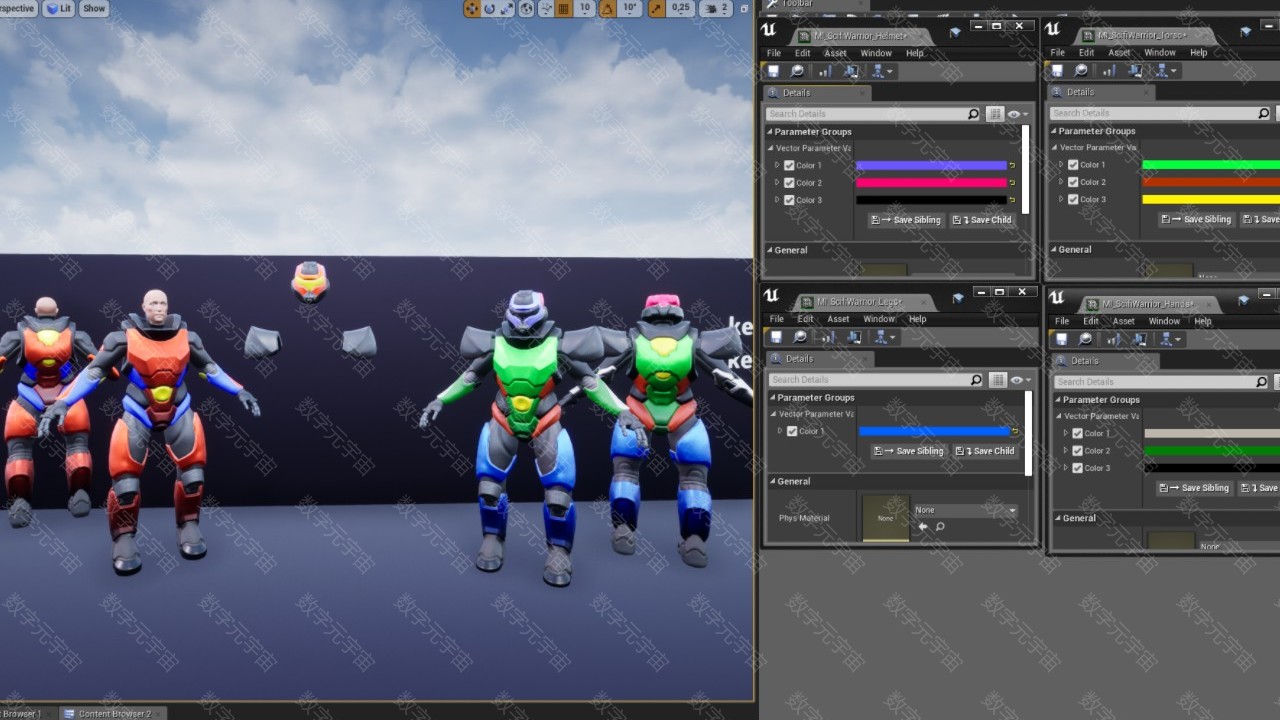Viewport: 1280px width, 720px height.
Task: Click Save Sibling in Hands material window
Action: (x=1194, y=488)
